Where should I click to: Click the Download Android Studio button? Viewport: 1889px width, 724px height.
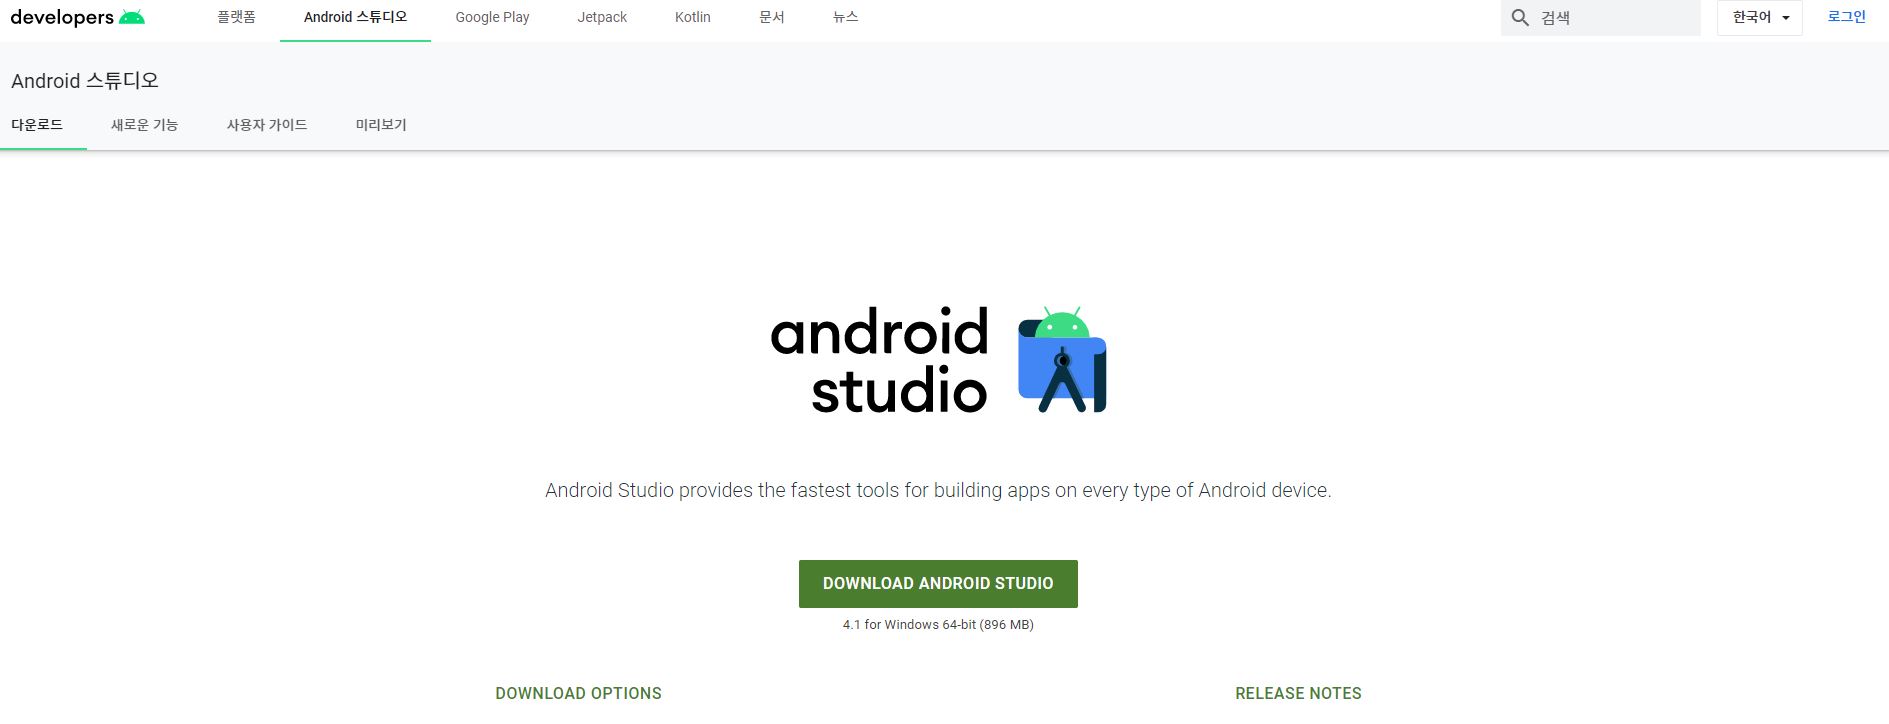tap(938, 584)
